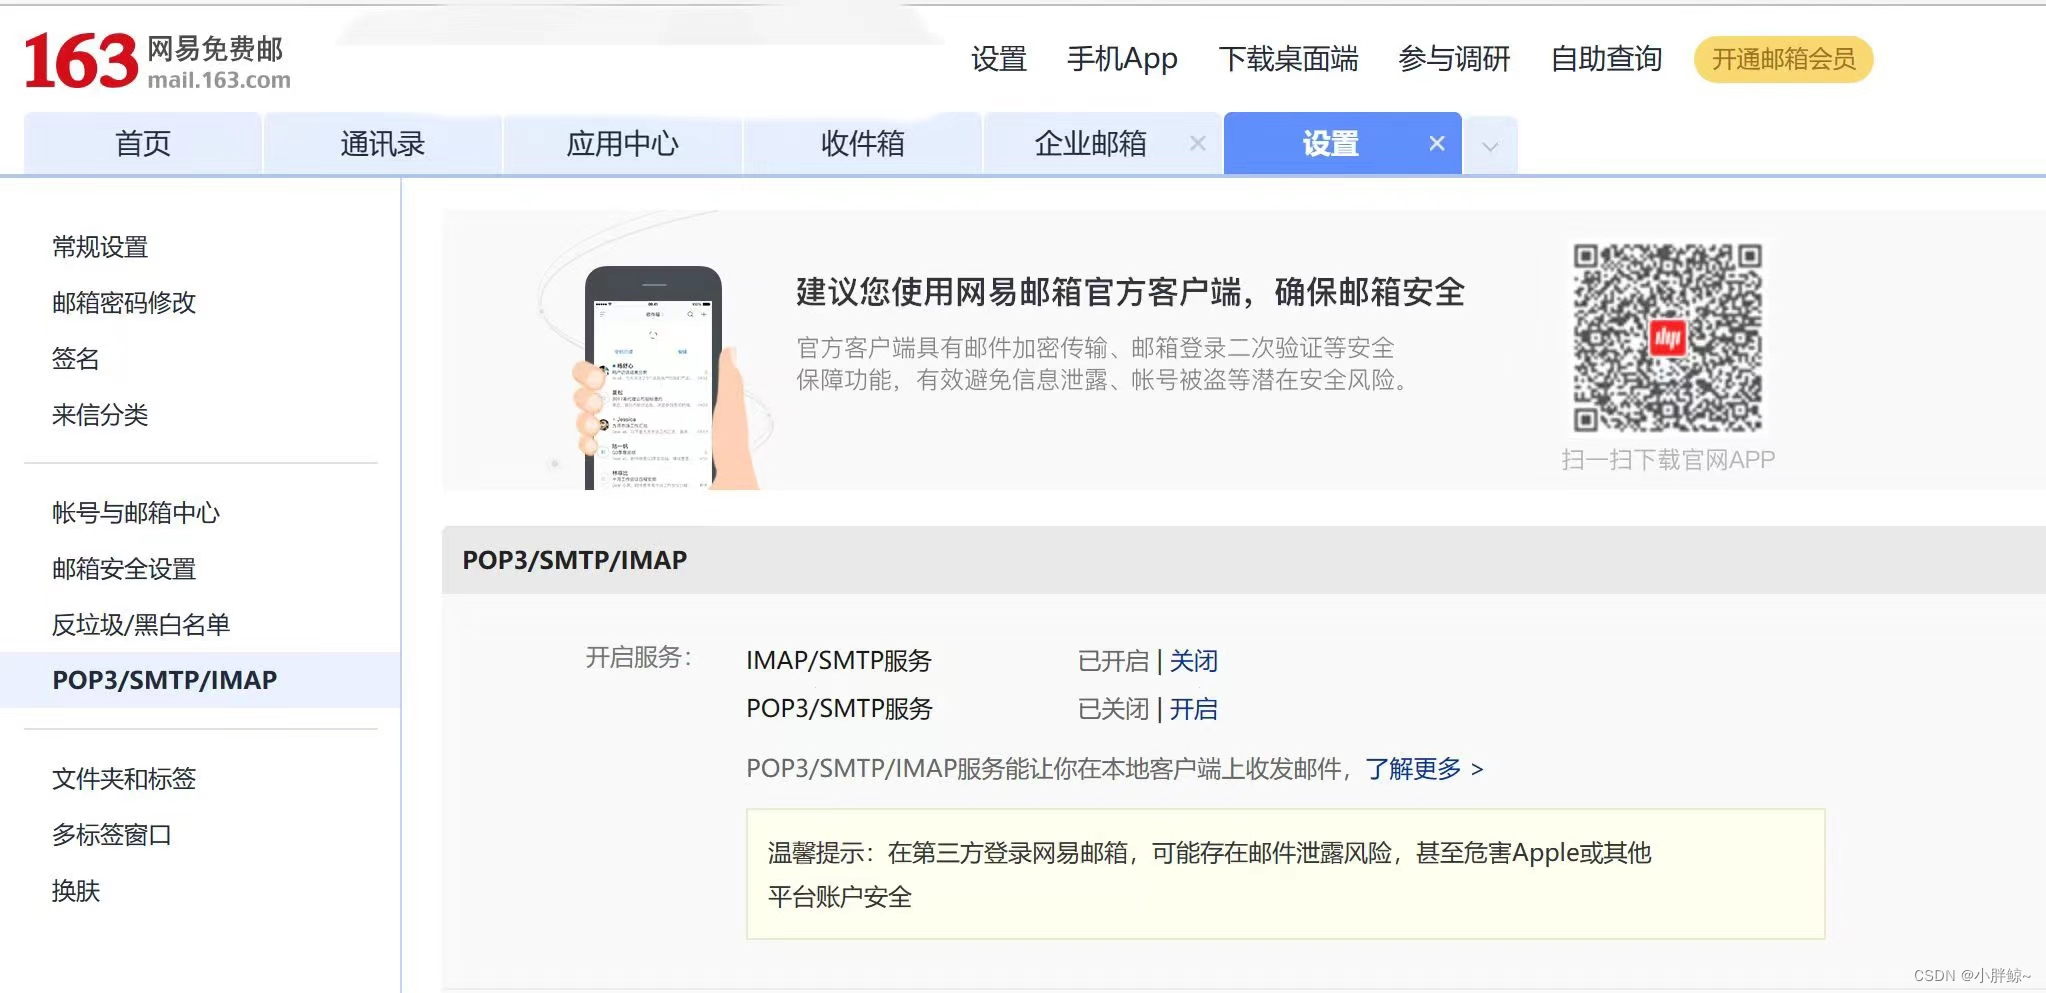Open the 首页 tab
The image size is (2046, 993).
coord(143,144)
